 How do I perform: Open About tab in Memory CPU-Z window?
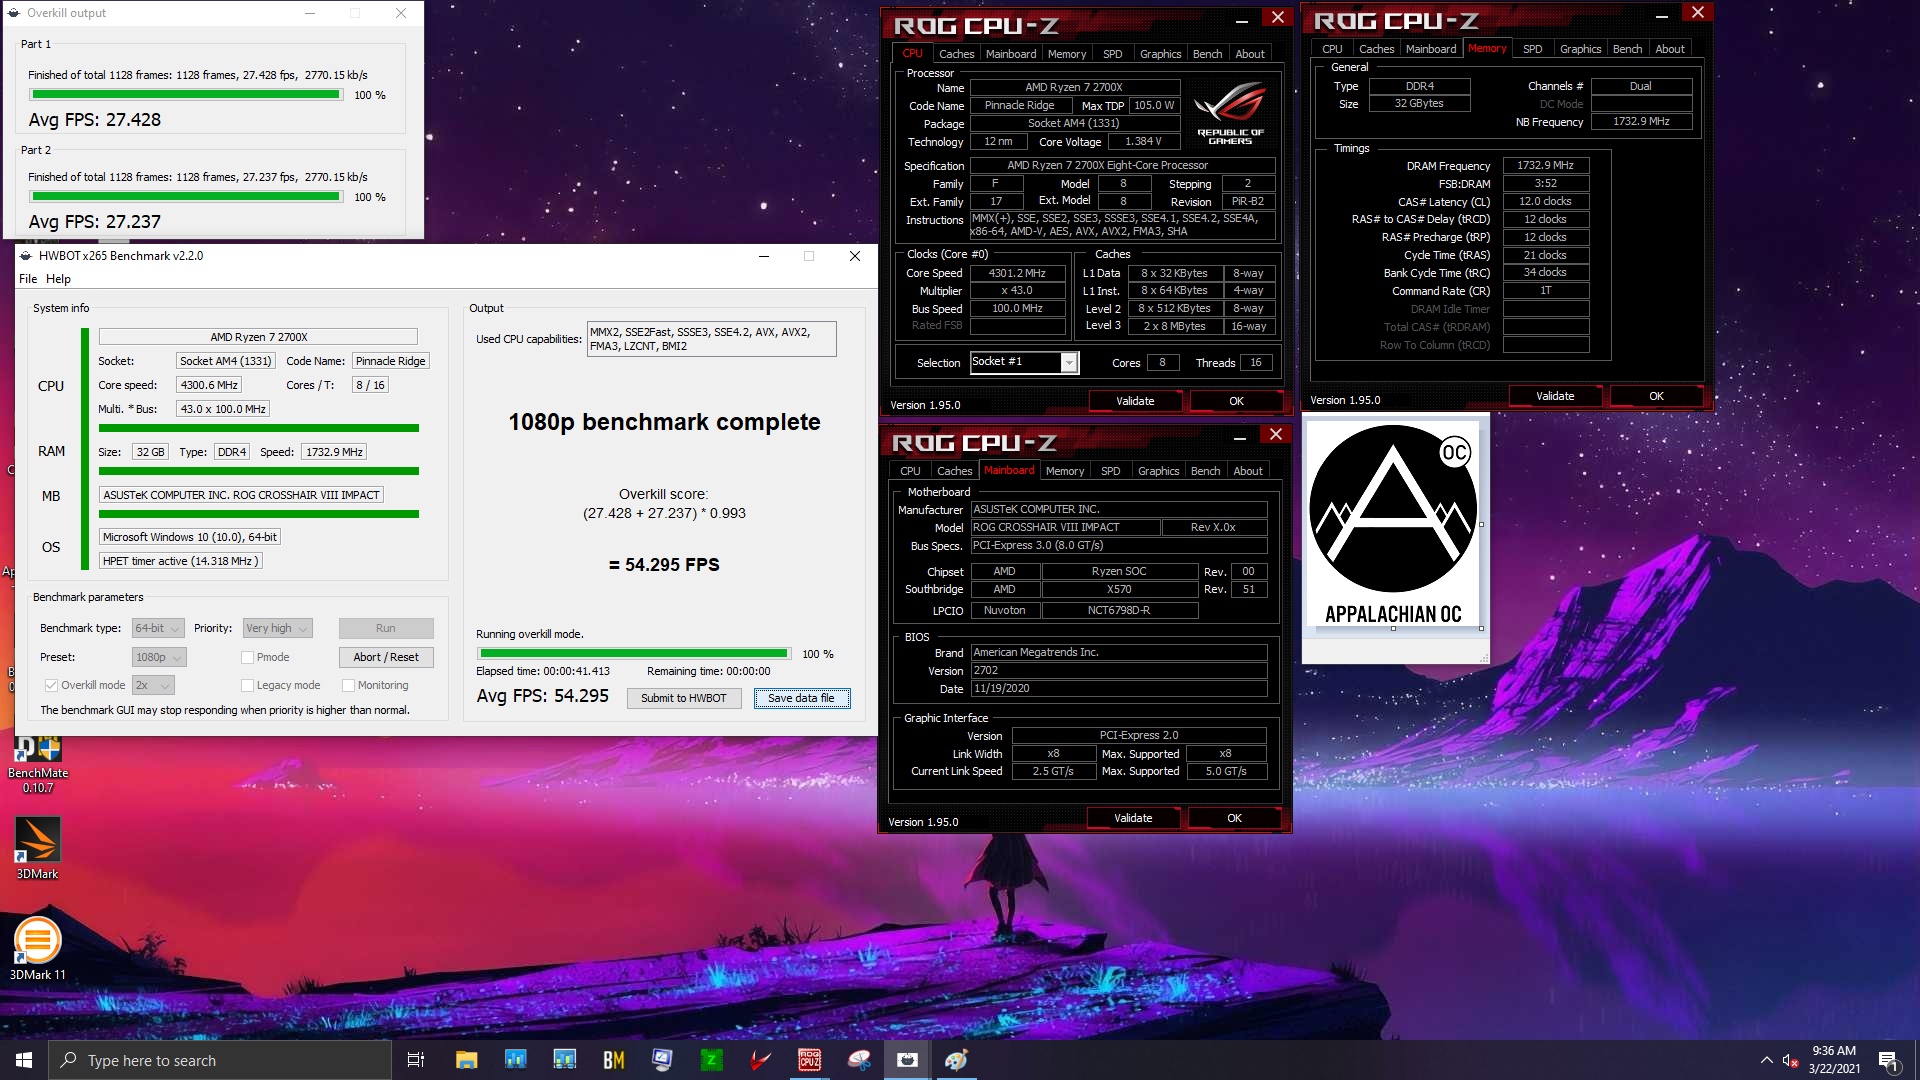click(x=1669, y=49)
